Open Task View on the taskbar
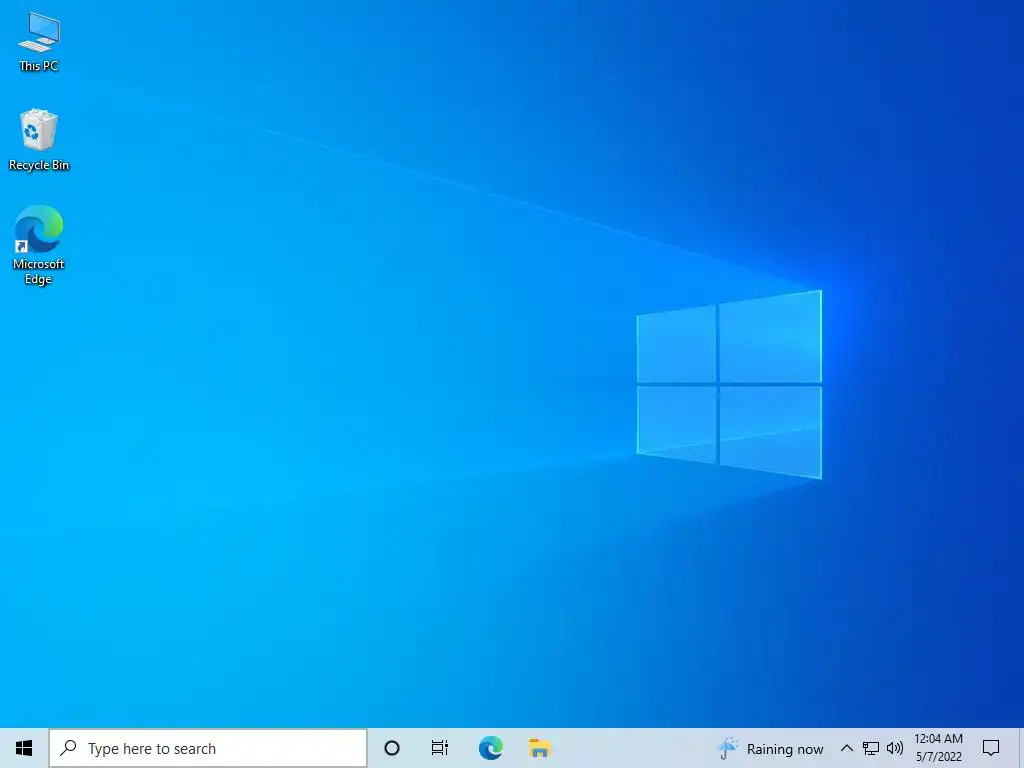Image resolution: width=1024 pixels, height=768 pixels. [x=440, y=748]
